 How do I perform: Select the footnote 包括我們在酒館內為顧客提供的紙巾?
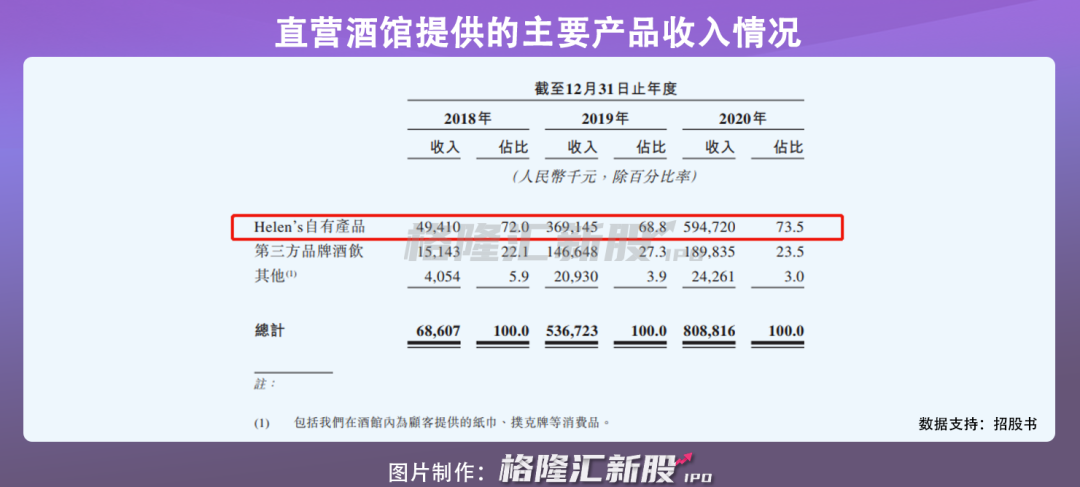coord(451,422)
